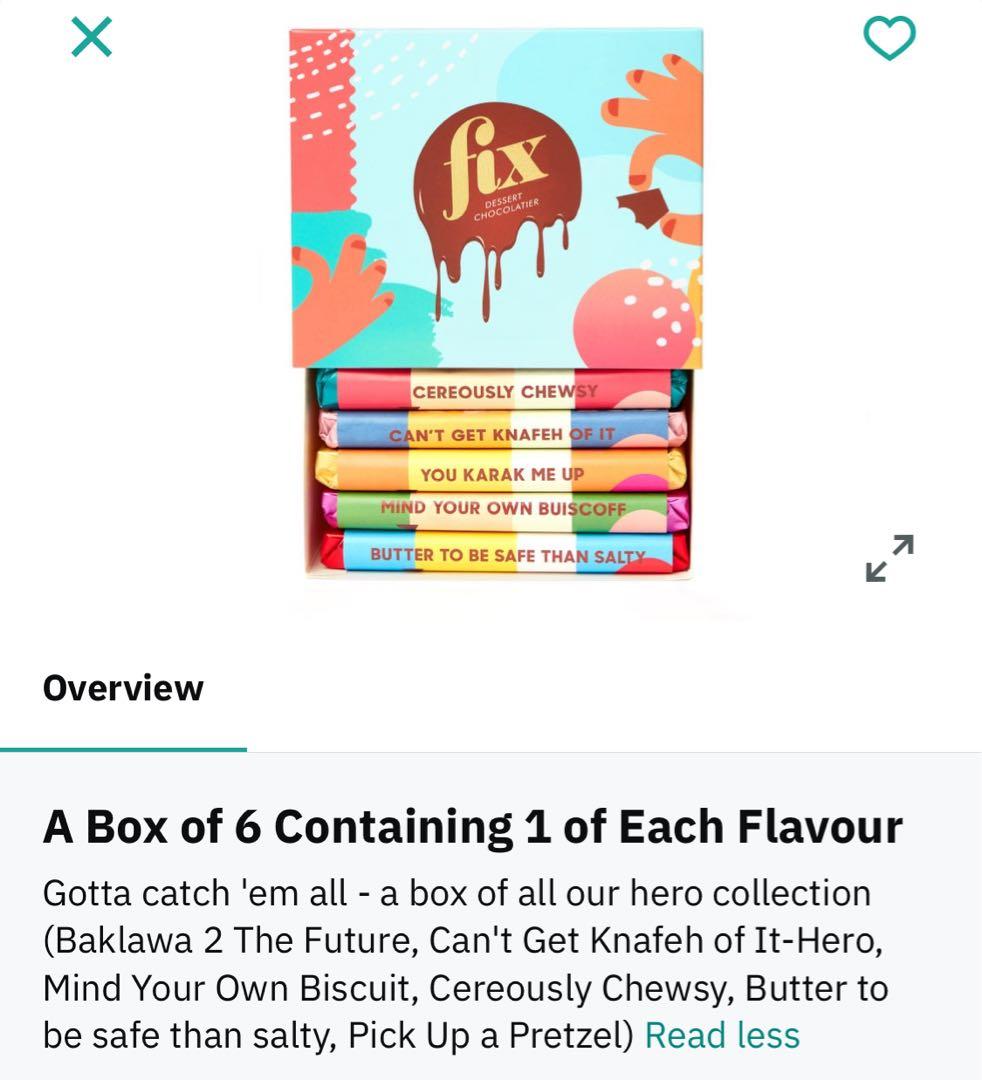Collapse description with the Read less link
The image size is (982, 1080).
[722, 1035]
